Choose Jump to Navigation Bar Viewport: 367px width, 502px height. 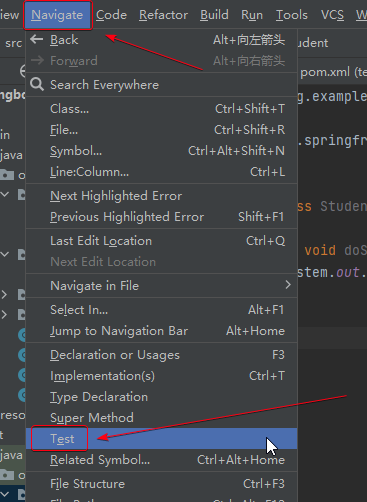(162, 331)
